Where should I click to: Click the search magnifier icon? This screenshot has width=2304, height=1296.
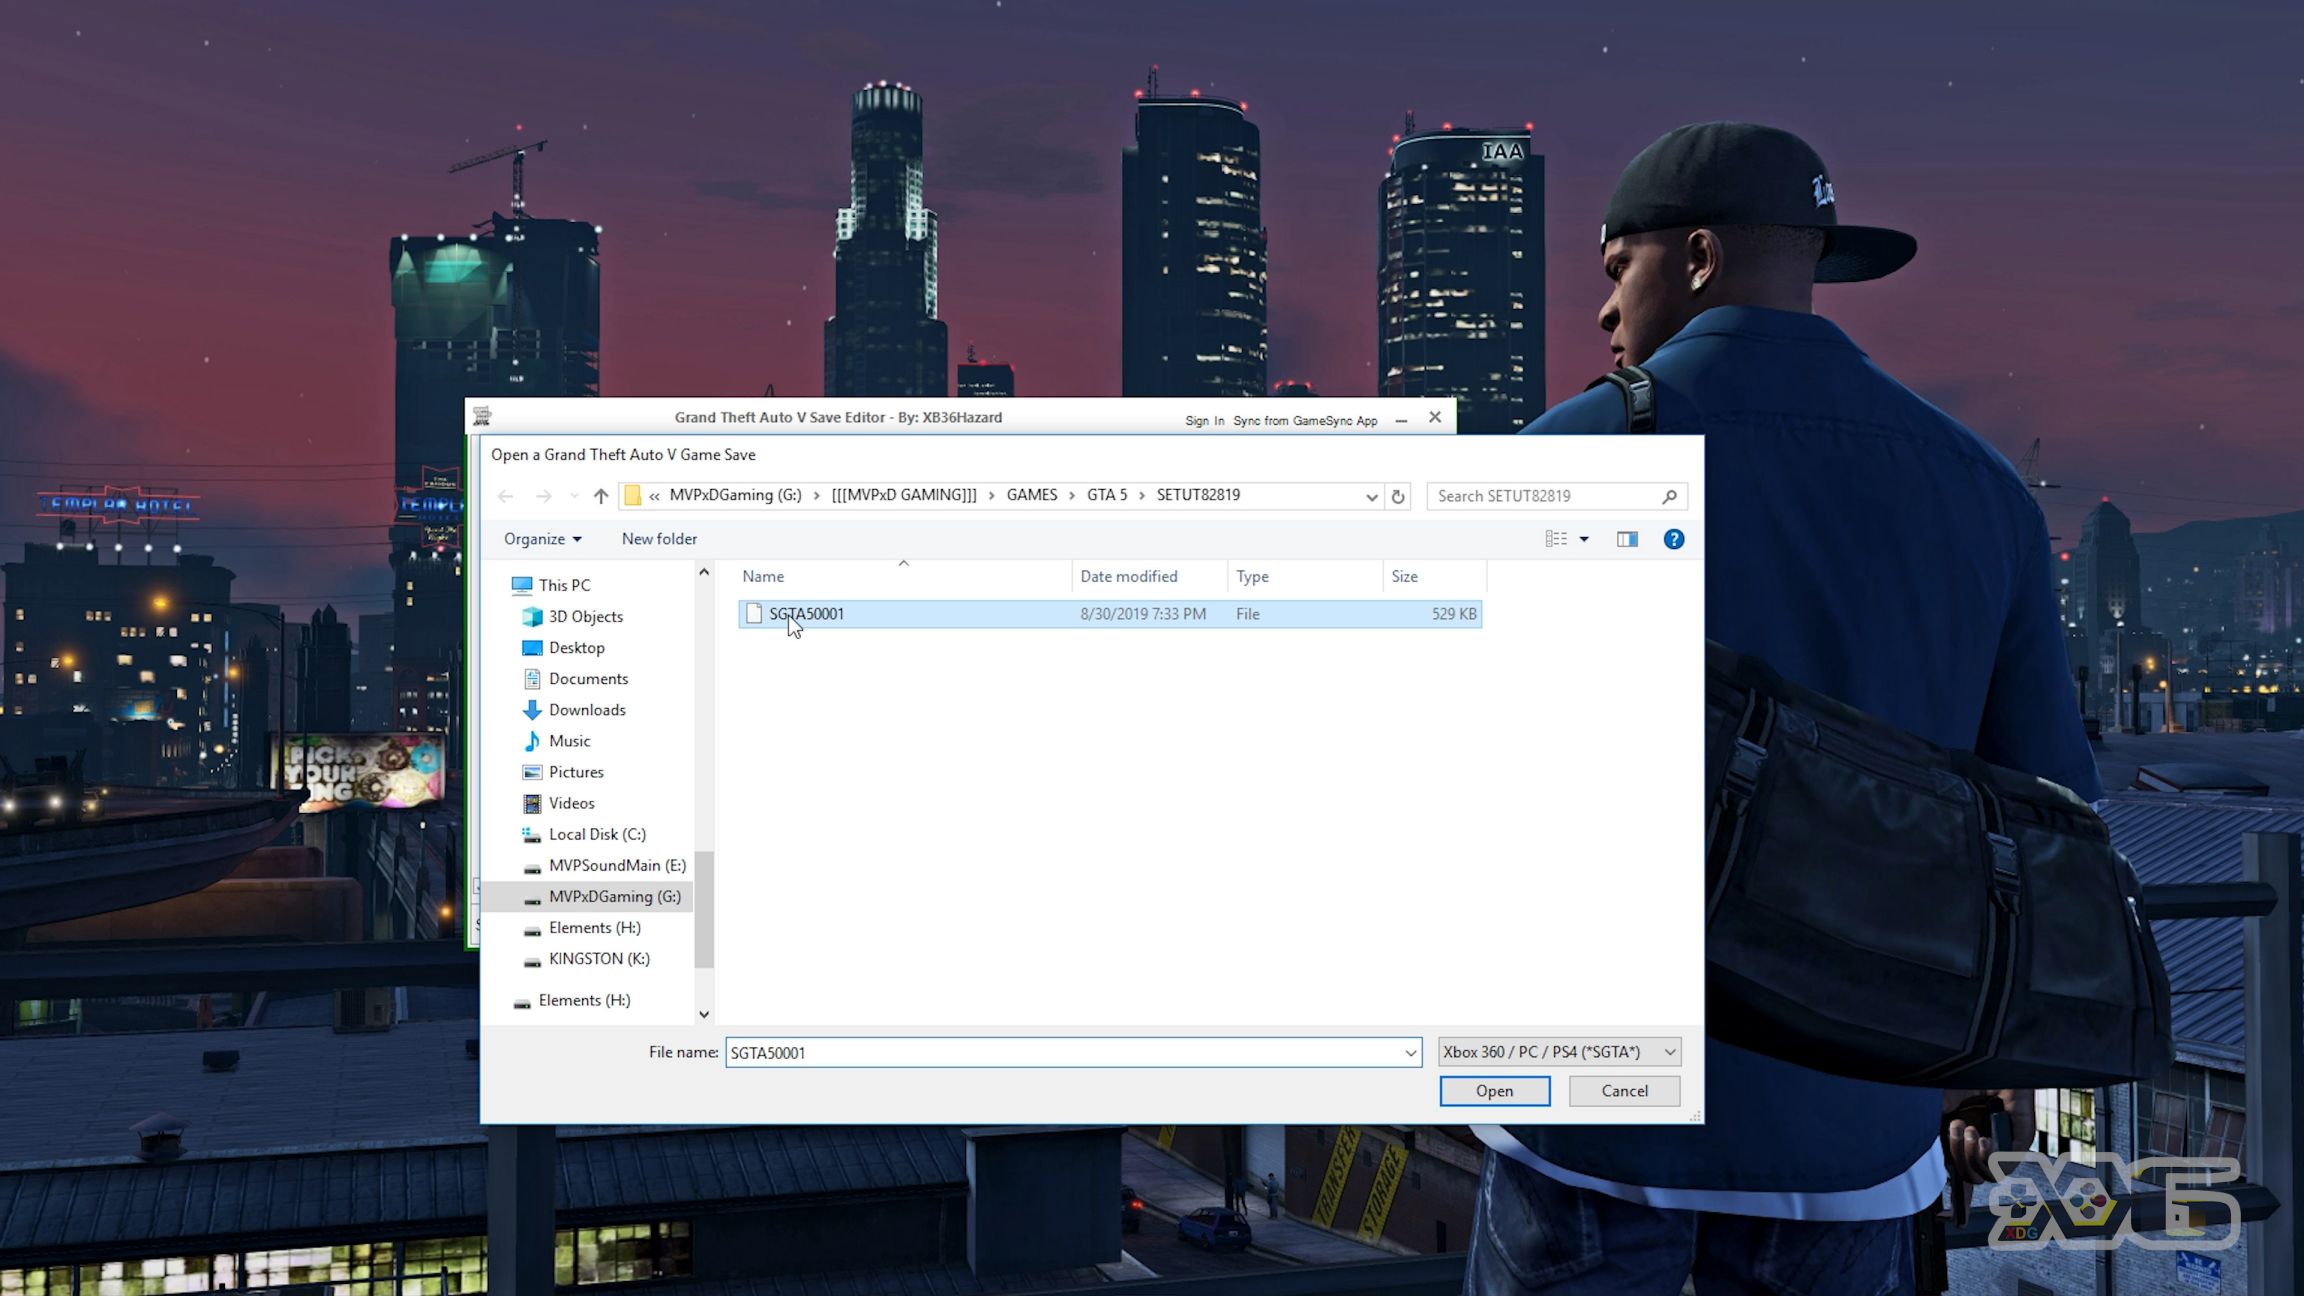(x=1669, y=496)
